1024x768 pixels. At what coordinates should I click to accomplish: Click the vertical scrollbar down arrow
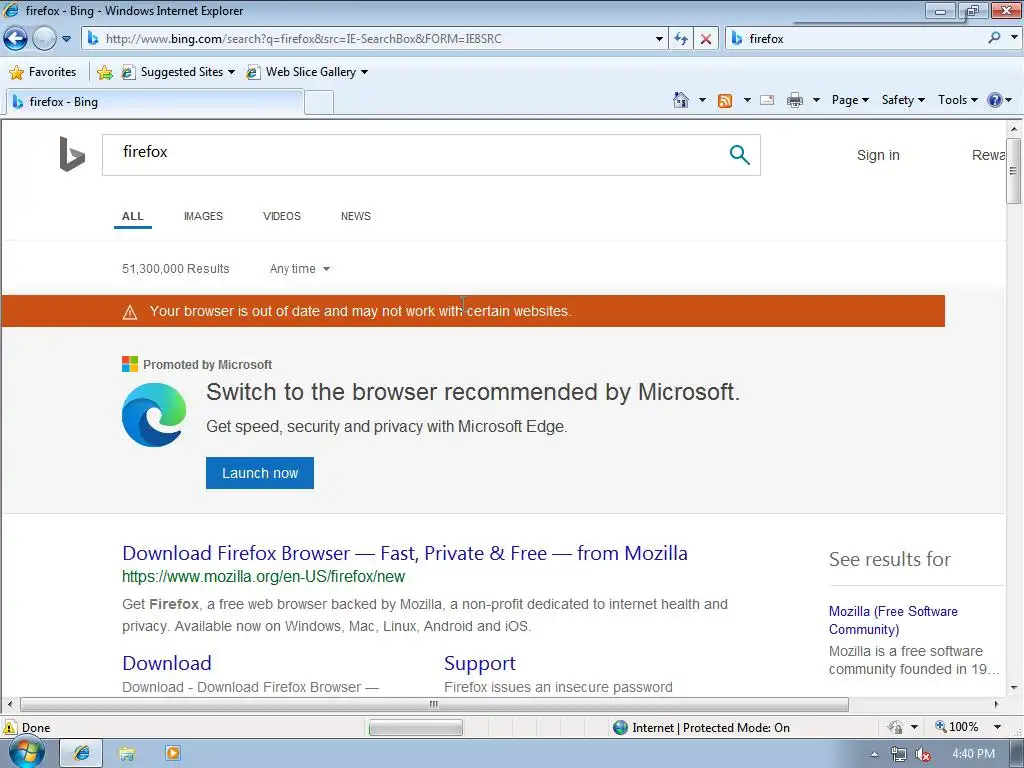click(1014, 688)
